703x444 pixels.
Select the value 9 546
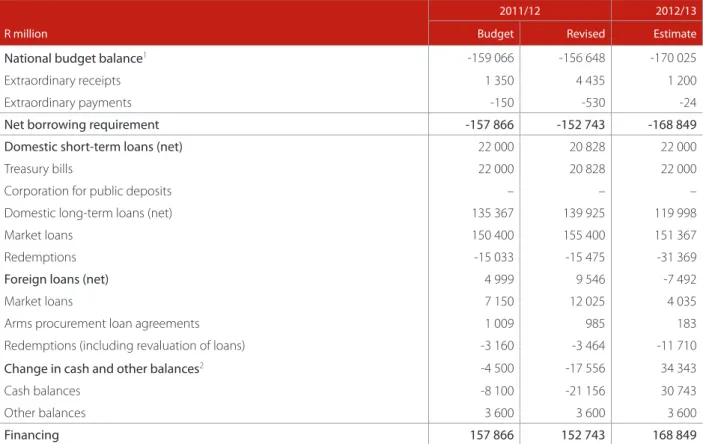590,279
